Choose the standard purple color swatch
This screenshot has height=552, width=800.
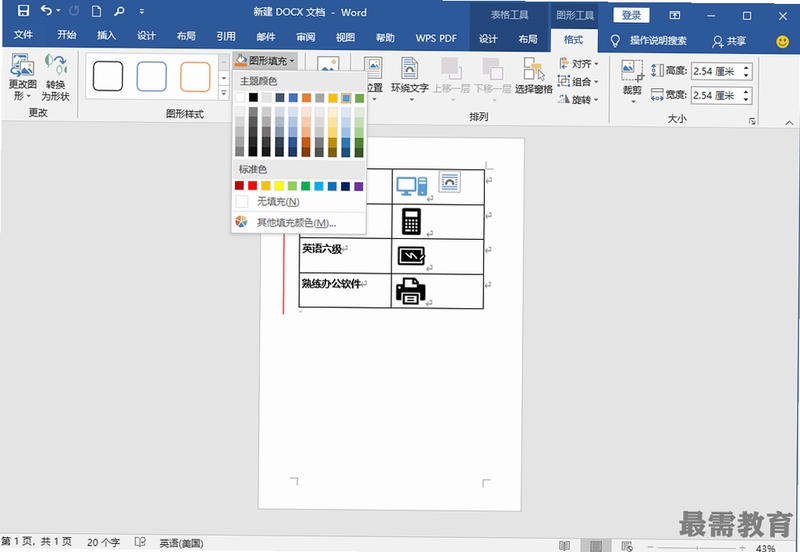[x=359, y=186]
